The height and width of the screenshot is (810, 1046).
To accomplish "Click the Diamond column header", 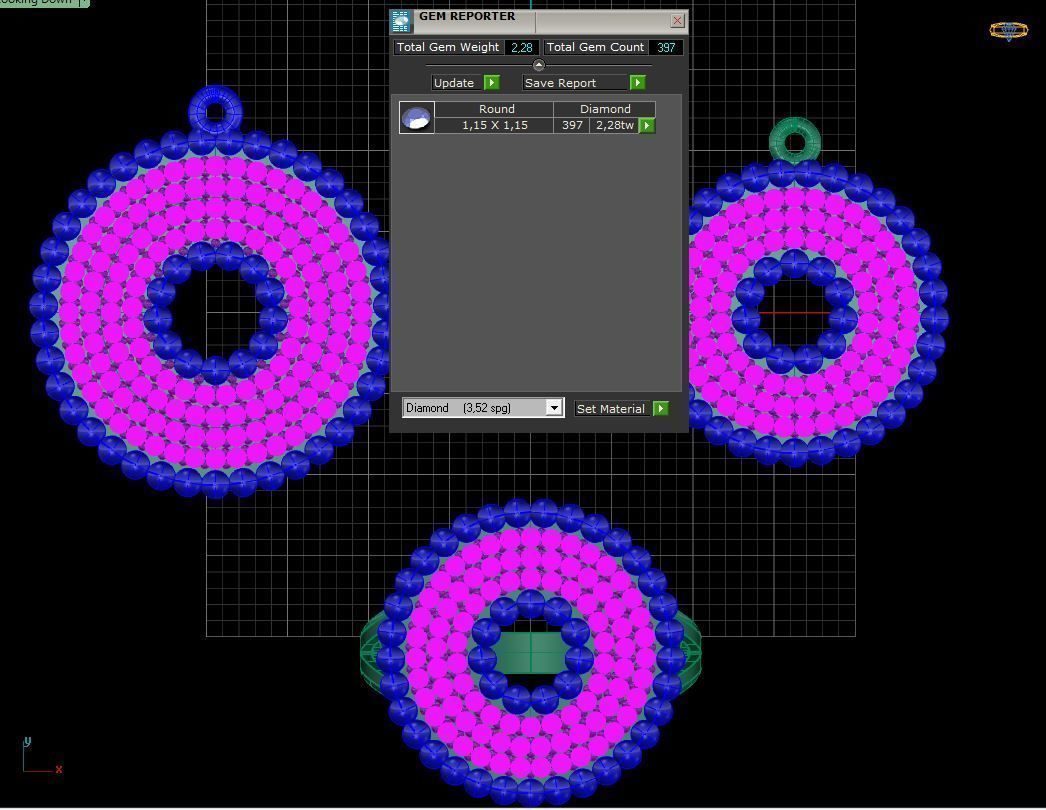I will 605,109.
